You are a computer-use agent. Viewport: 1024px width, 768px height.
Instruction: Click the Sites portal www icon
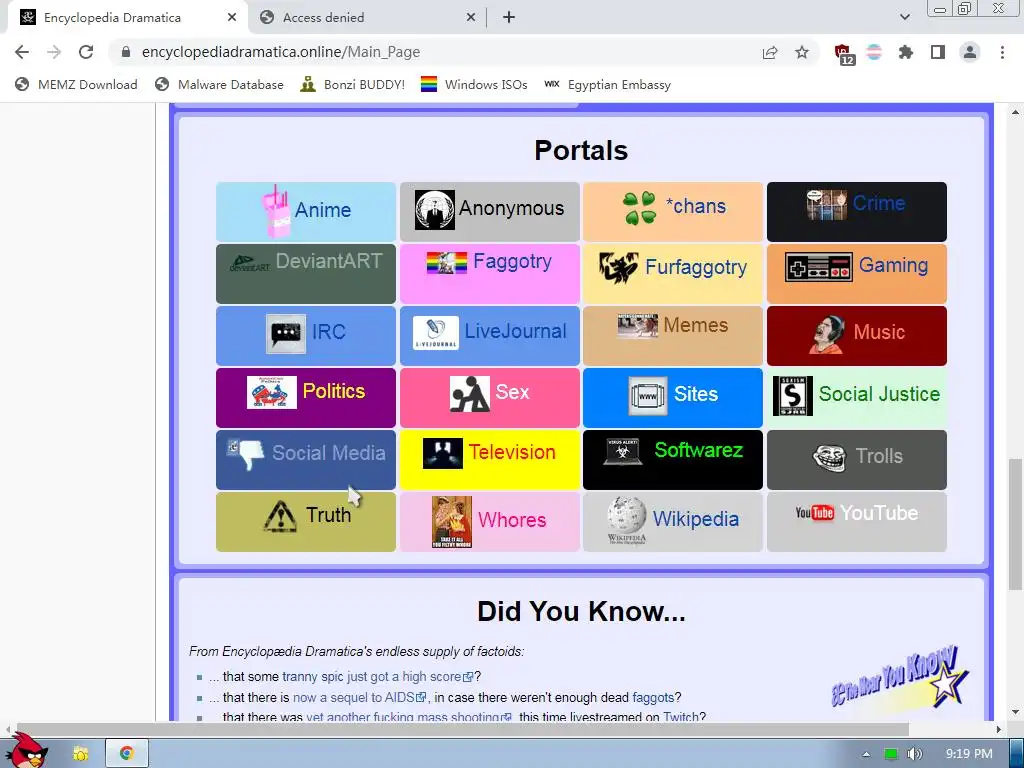[x=648, y=396]
